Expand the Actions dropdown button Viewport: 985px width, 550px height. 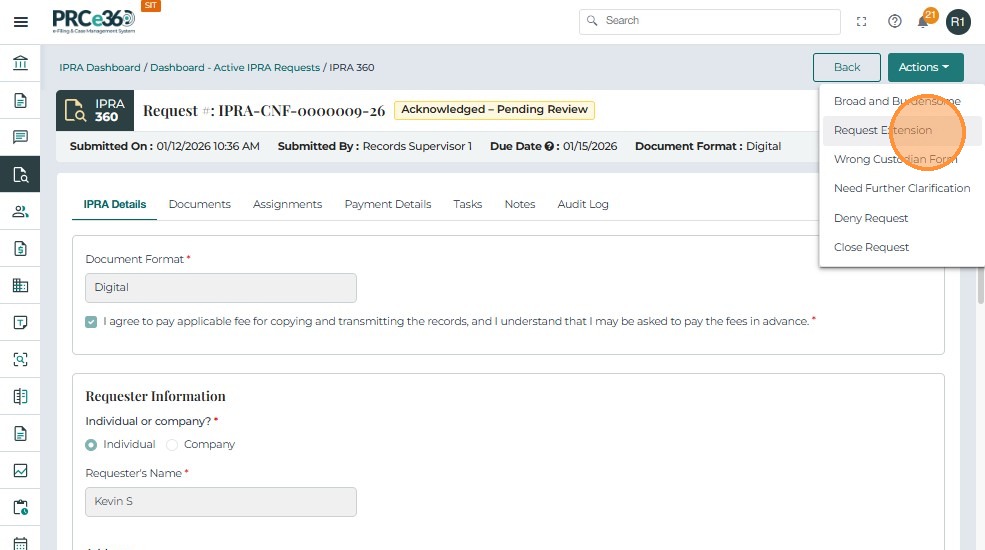click(925, 67)
